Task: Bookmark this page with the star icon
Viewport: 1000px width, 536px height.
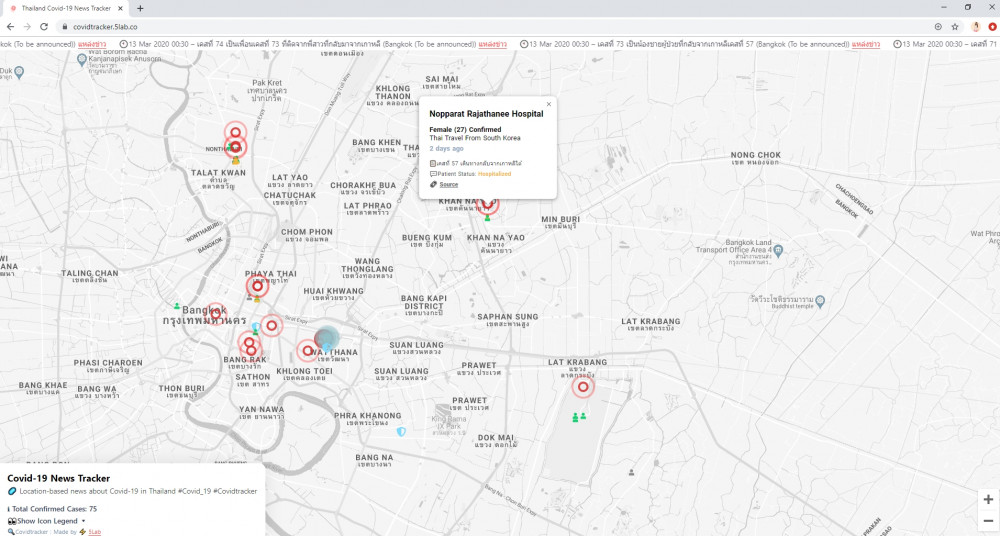Action: pos(955,27)
